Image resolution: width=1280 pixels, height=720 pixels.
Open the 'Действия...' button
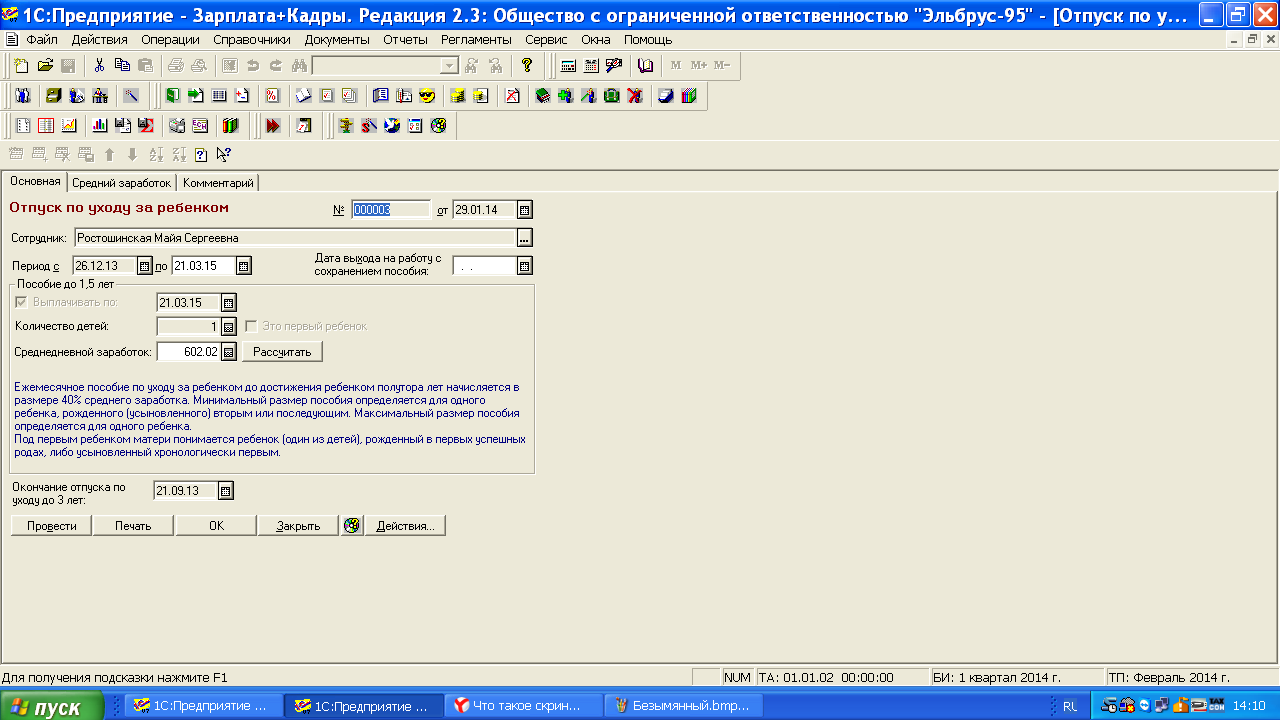click(405, 526)
